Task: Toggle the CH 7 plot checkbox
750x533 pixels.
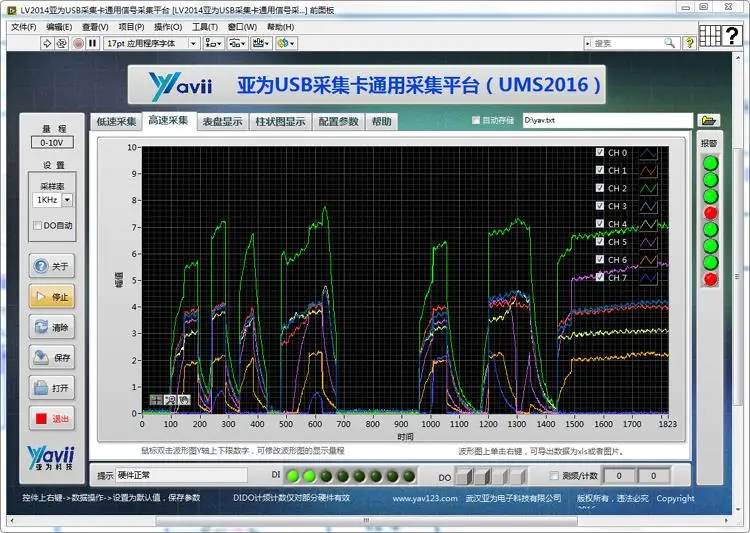Action: [x=600, y=277]
